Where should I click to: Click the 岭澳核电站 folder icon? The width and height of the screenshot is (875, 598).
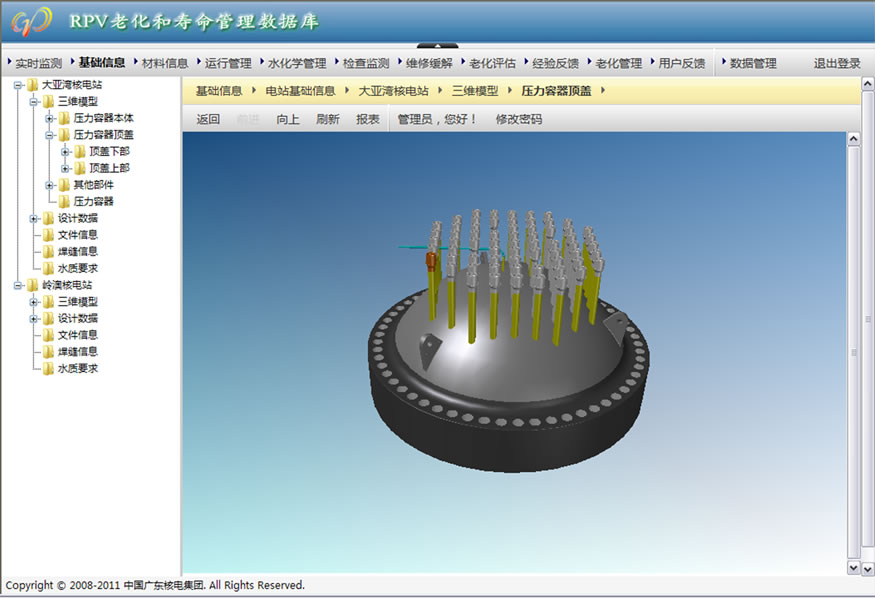click(x=33, y=285)
